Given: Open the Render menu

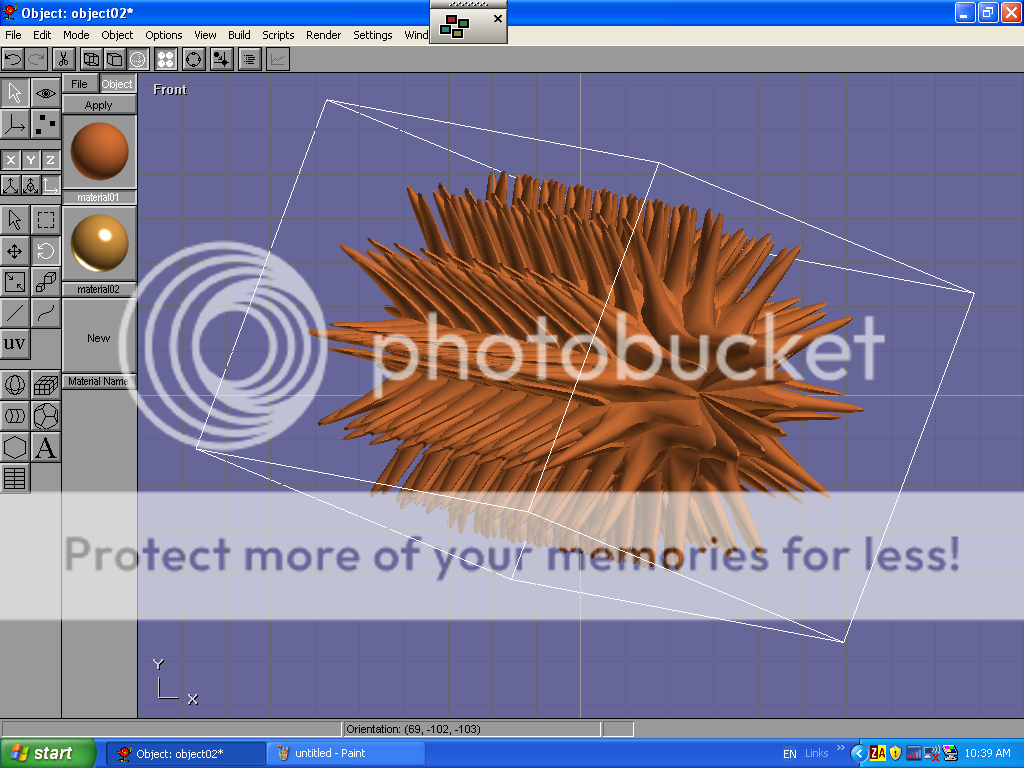Looking at the screenshot, I should coord(323,35).
